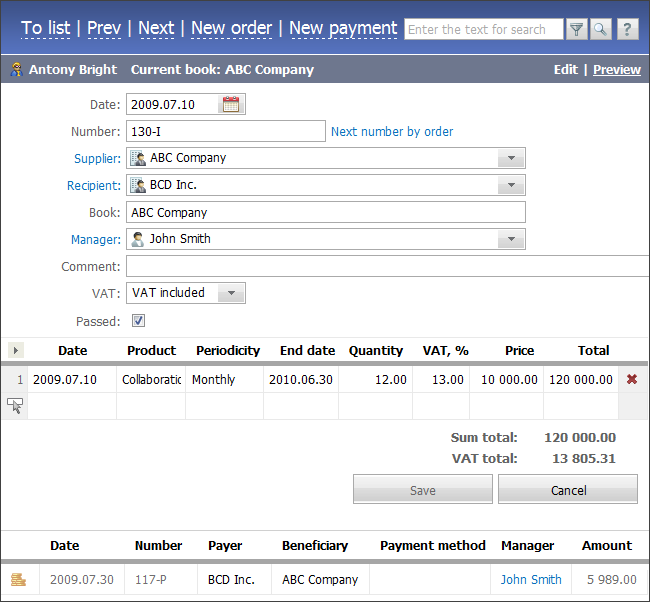
Task: Expand the Supplier dropdown arrow
Action: pos(511,158)
